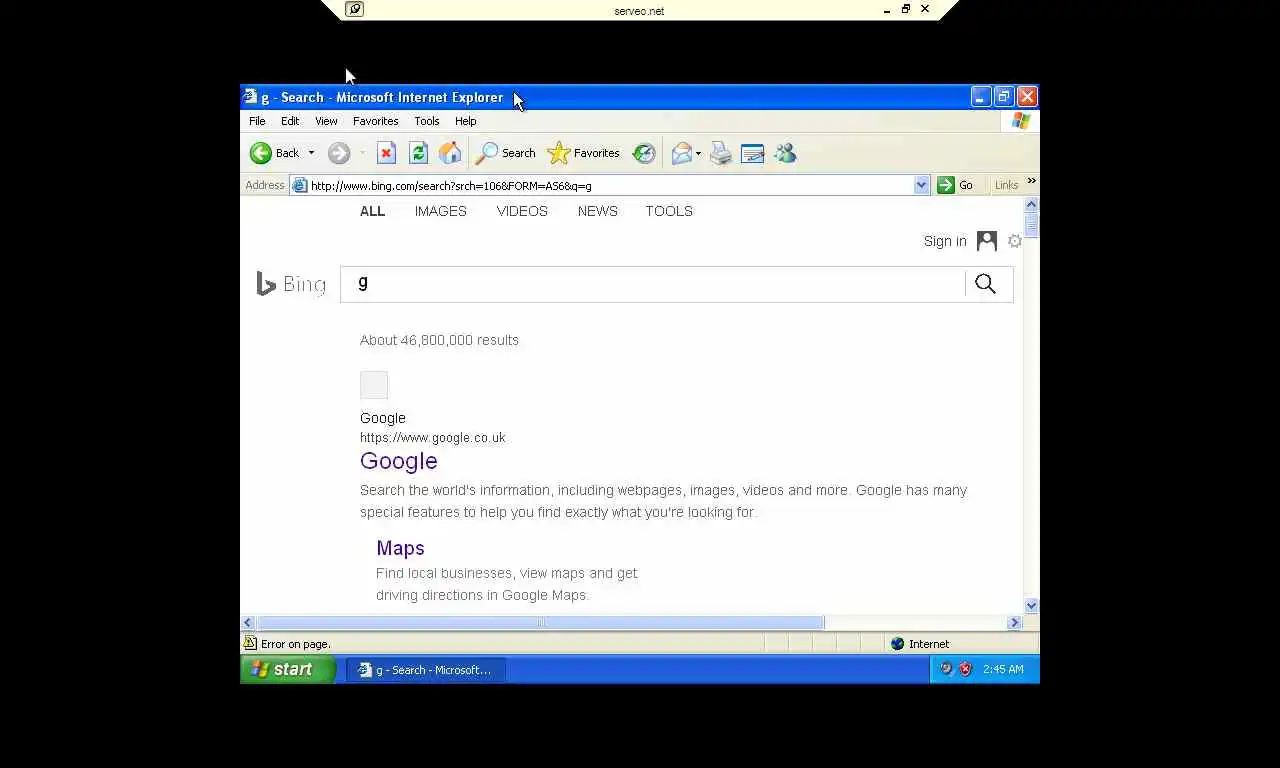1280x768 pixels.
Task: Click the 2:45 AM clock
Action: (1003, 670)
